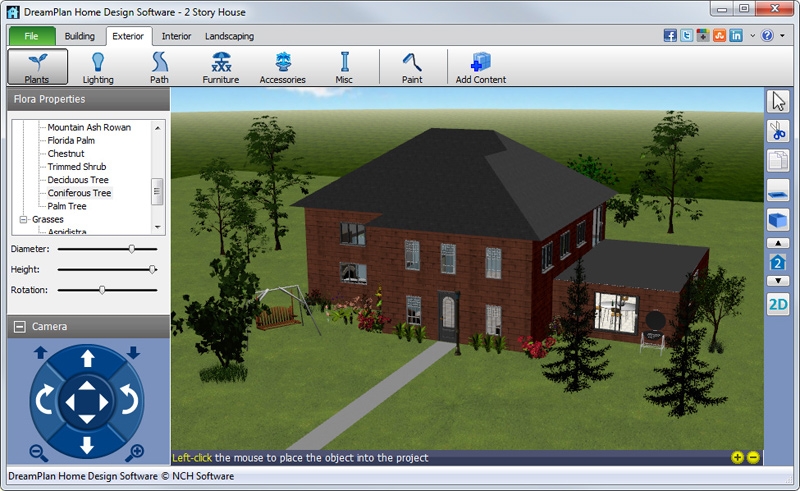
Task: Click the Add Content button
Action: click(481, 67)
